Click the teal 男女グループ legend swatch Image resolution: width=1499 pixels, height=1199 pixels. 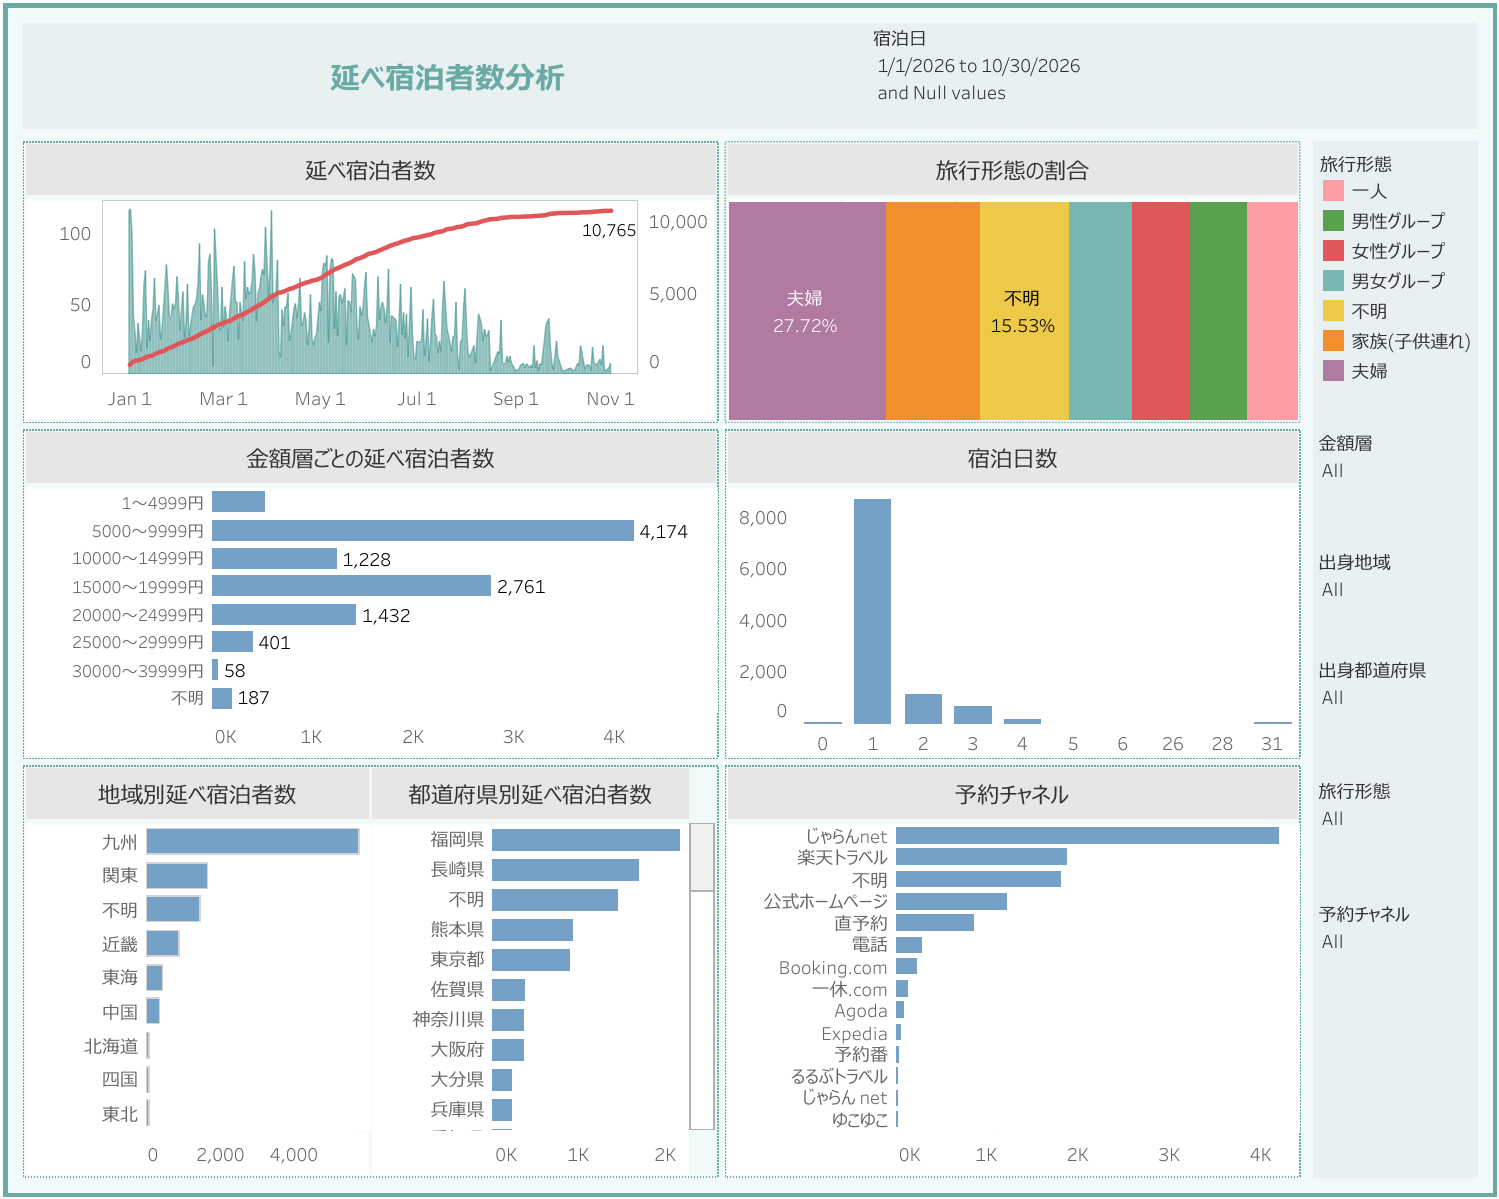[x=1332, y=281]
